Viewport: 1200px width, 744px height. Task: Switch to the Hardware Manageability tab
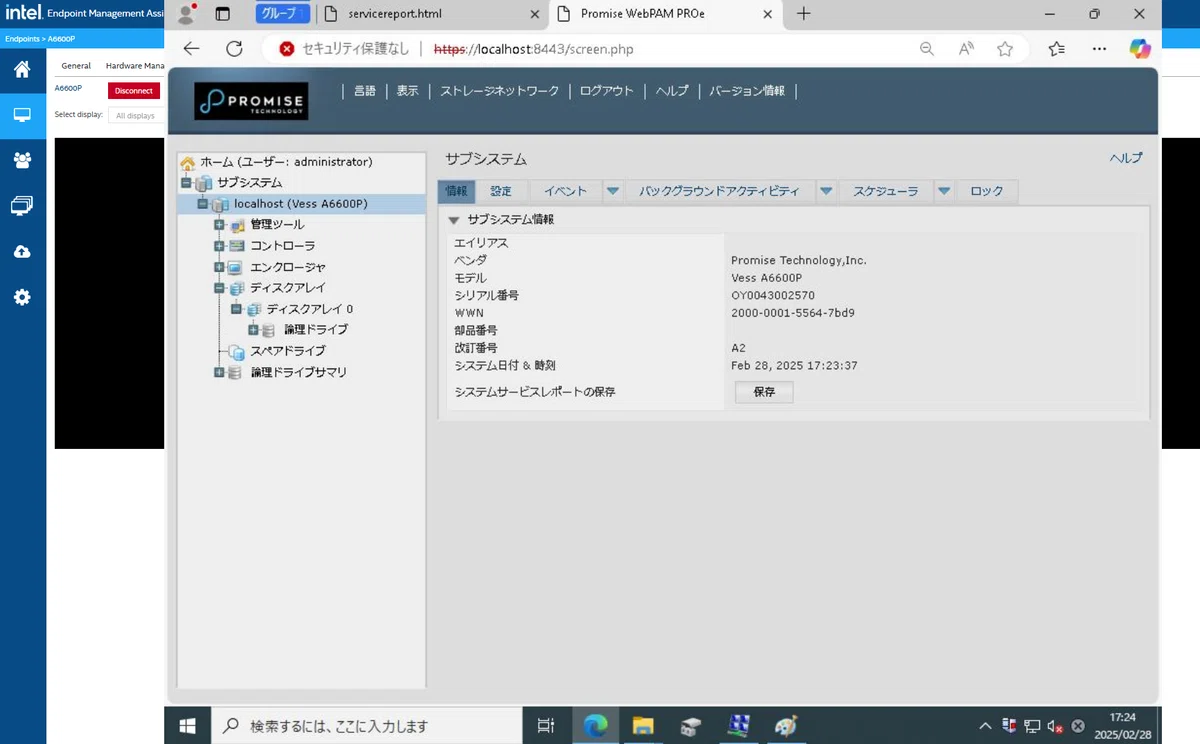tap(134, 66)
